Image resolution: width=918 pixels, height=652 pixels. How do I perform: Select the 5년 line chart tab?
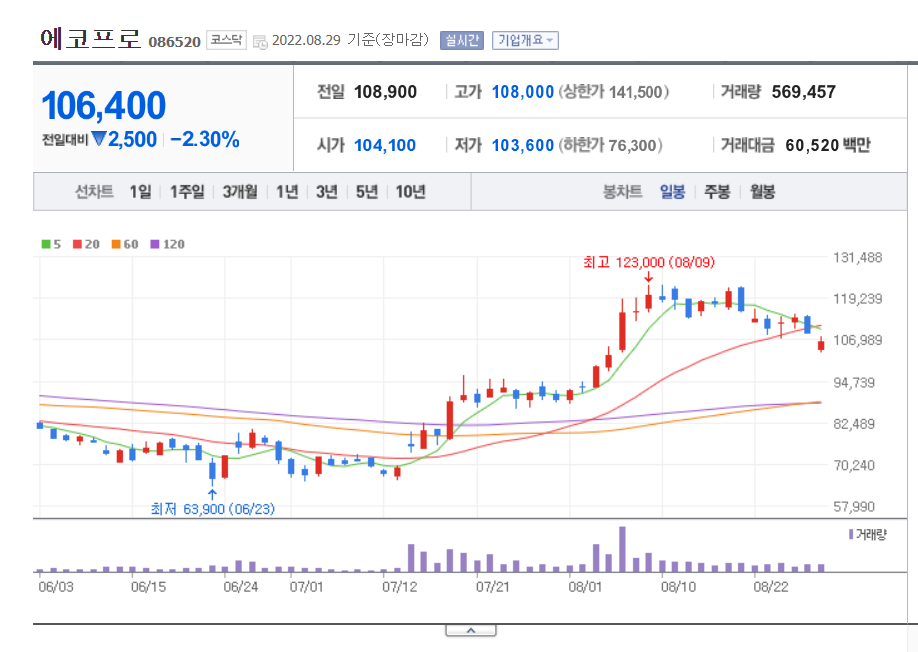tap(367, 191)
